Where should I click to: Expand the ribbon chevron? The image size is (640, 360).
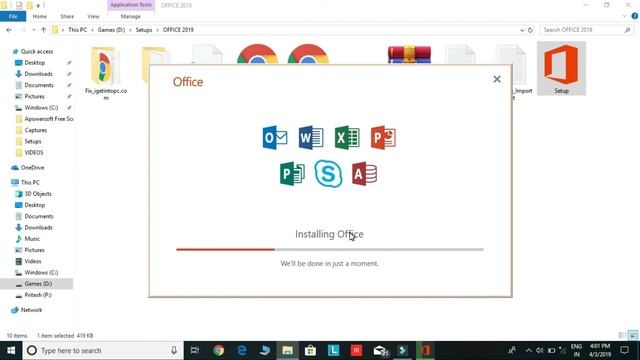point(624,16)
